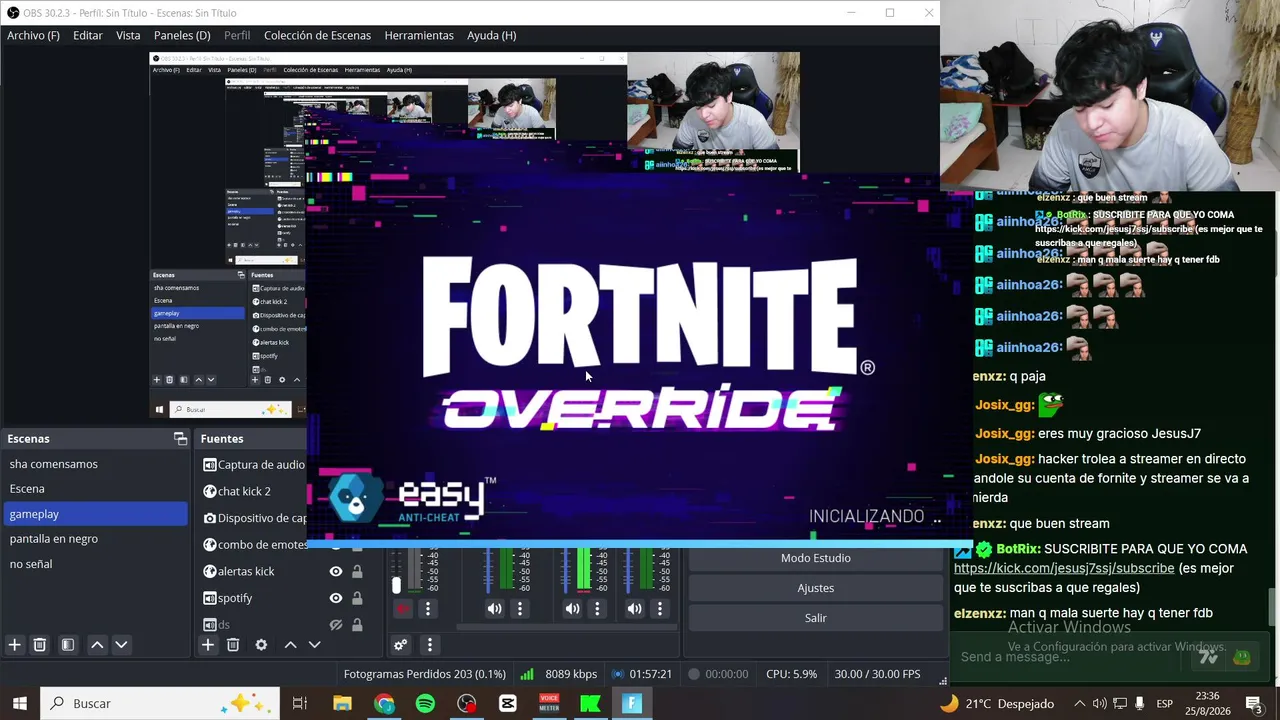Open scene filters icon in Escenas panel
This screenshot has height=720, width=1280.
pyautogui.click(x=68, y=645)
